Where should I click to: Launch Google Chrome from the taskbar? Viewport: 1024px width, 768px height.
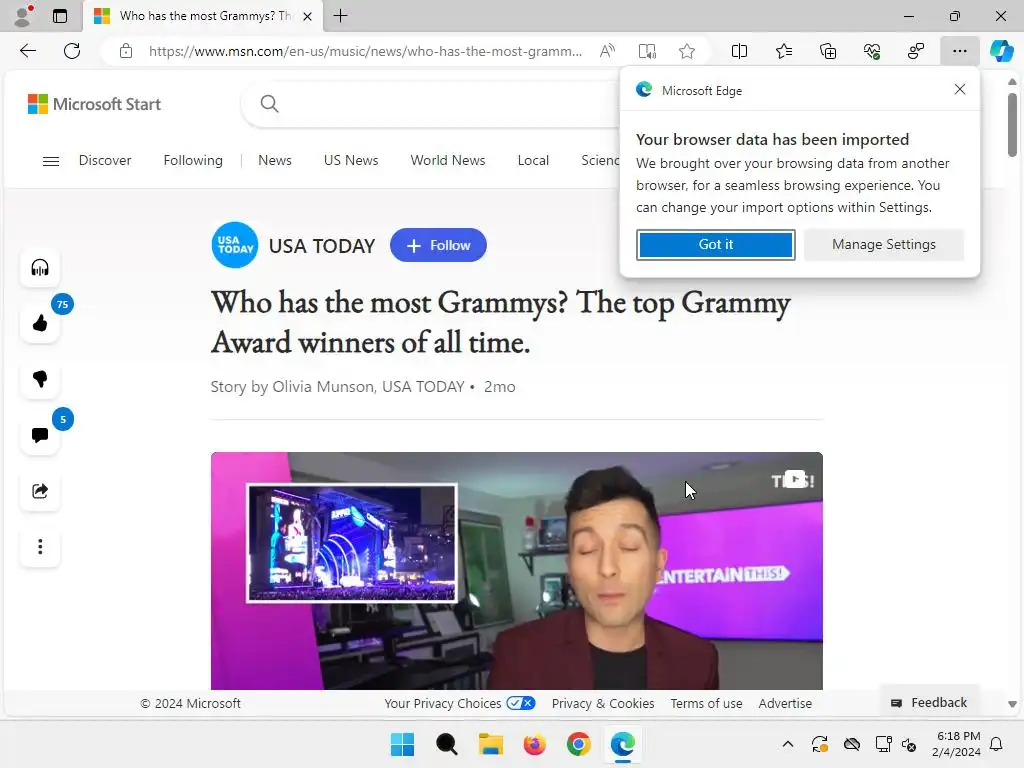coord(579,744)
